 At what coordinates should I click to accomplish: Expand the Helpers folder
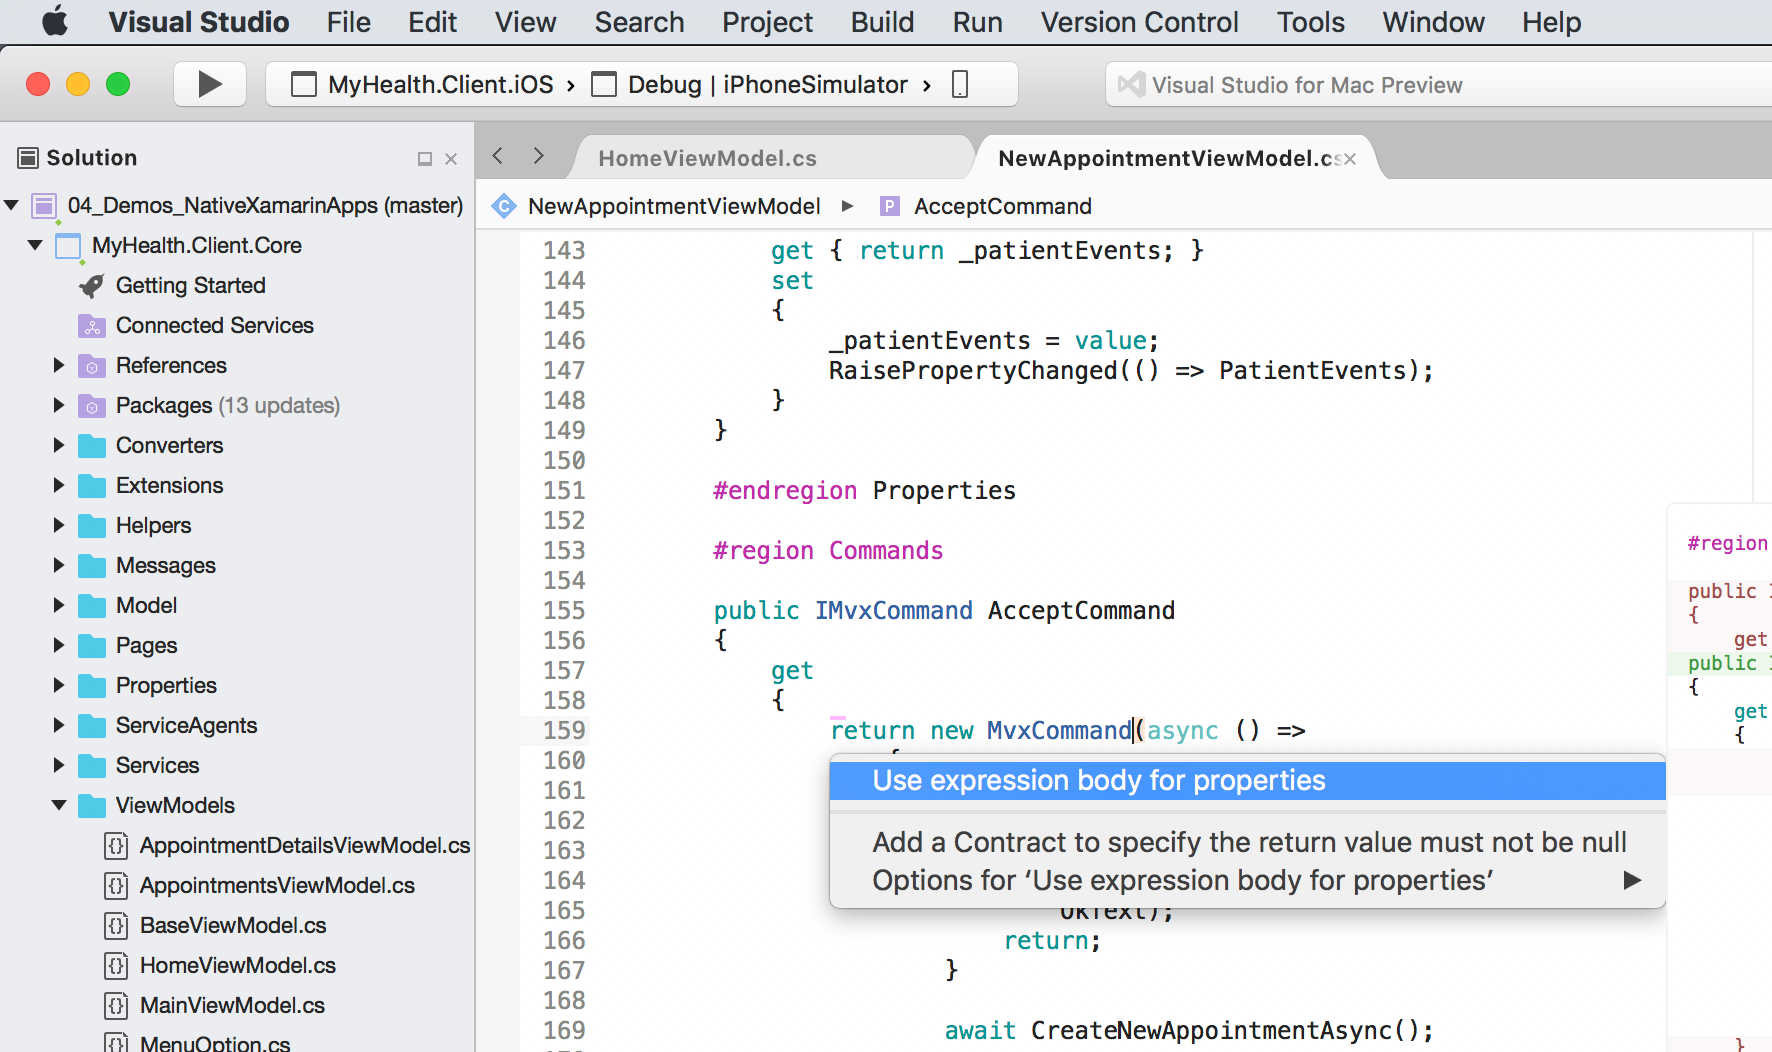[59, 525]
